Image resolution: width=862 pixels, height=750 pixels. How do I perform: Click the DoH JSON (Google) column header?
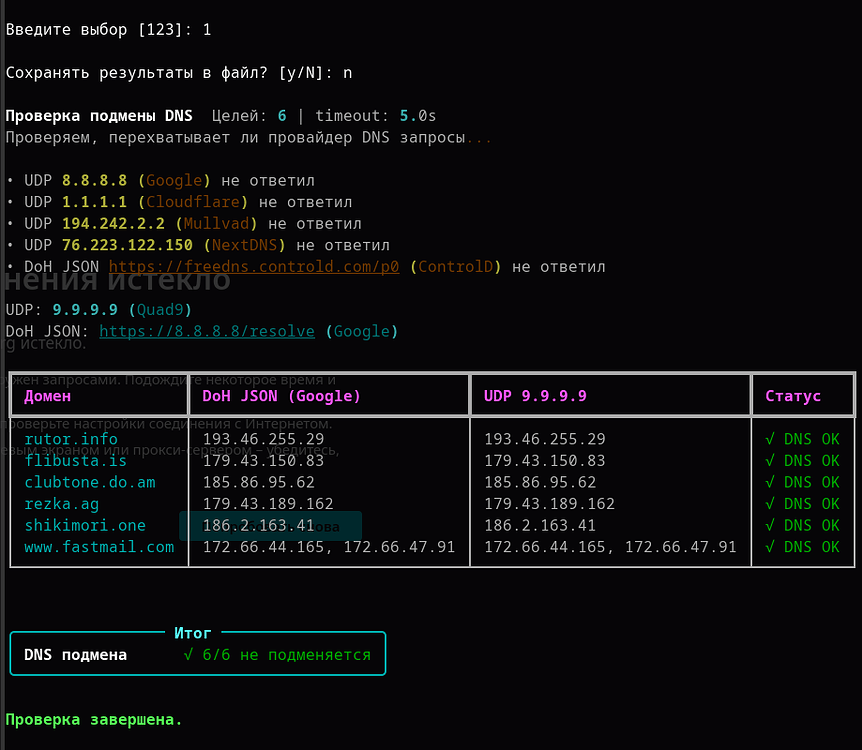click(281, 396)
